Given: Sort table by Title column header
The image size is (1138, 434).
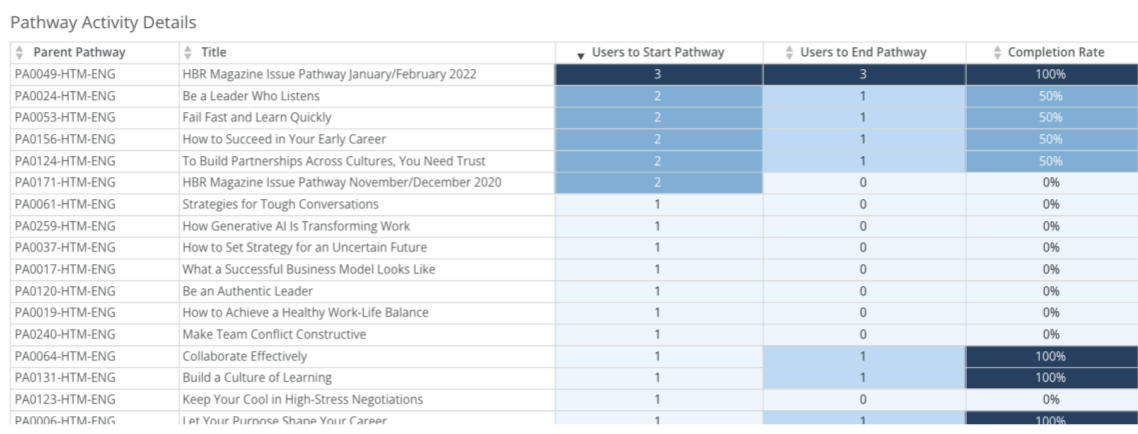Looking at the screenshot, I should click(213, 52).
